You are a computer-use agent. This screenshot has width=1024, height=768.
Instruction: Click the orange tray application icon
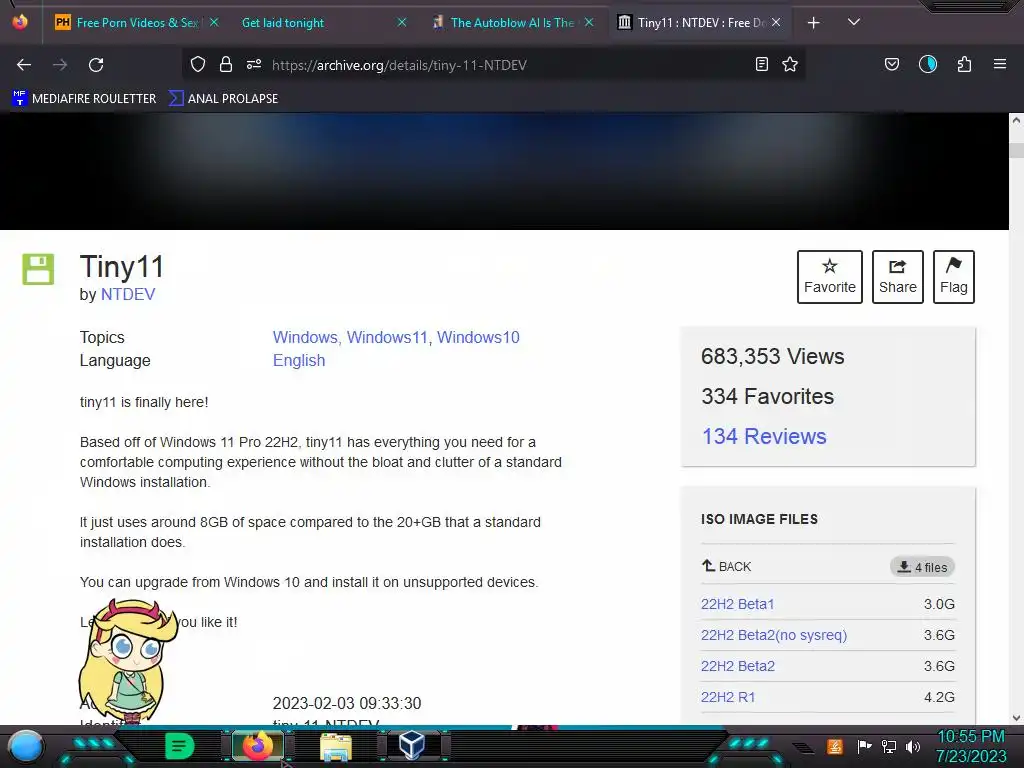tap(835, 746)
